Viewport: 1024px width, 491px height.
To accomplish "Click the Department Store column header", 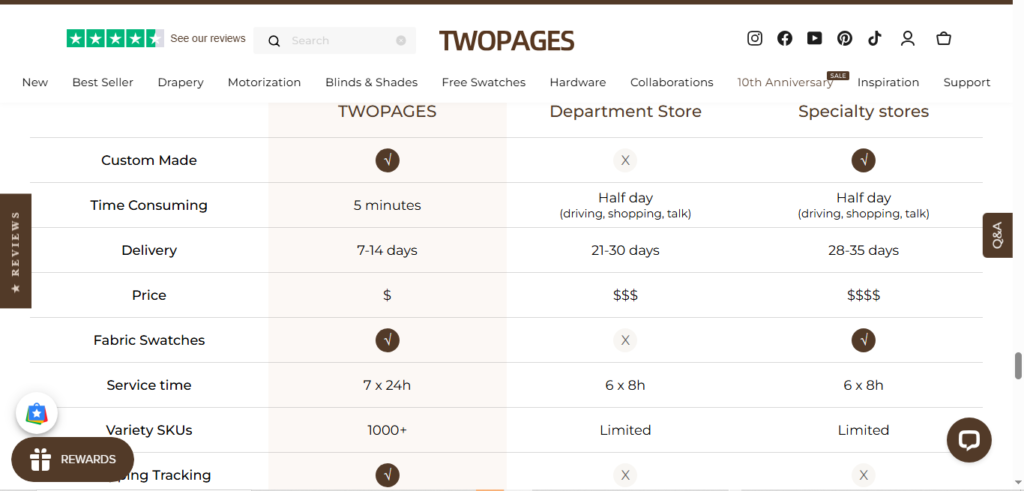I will (x=625, y=112).
